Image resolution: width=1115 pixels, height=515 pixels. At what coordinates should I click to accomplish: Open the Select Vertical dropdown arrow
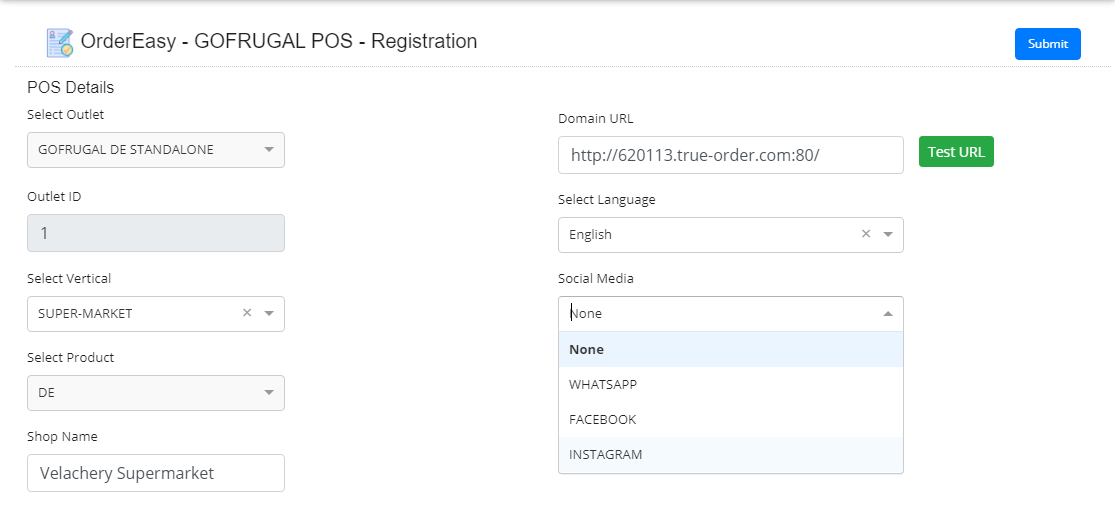(x=269, y=313)
